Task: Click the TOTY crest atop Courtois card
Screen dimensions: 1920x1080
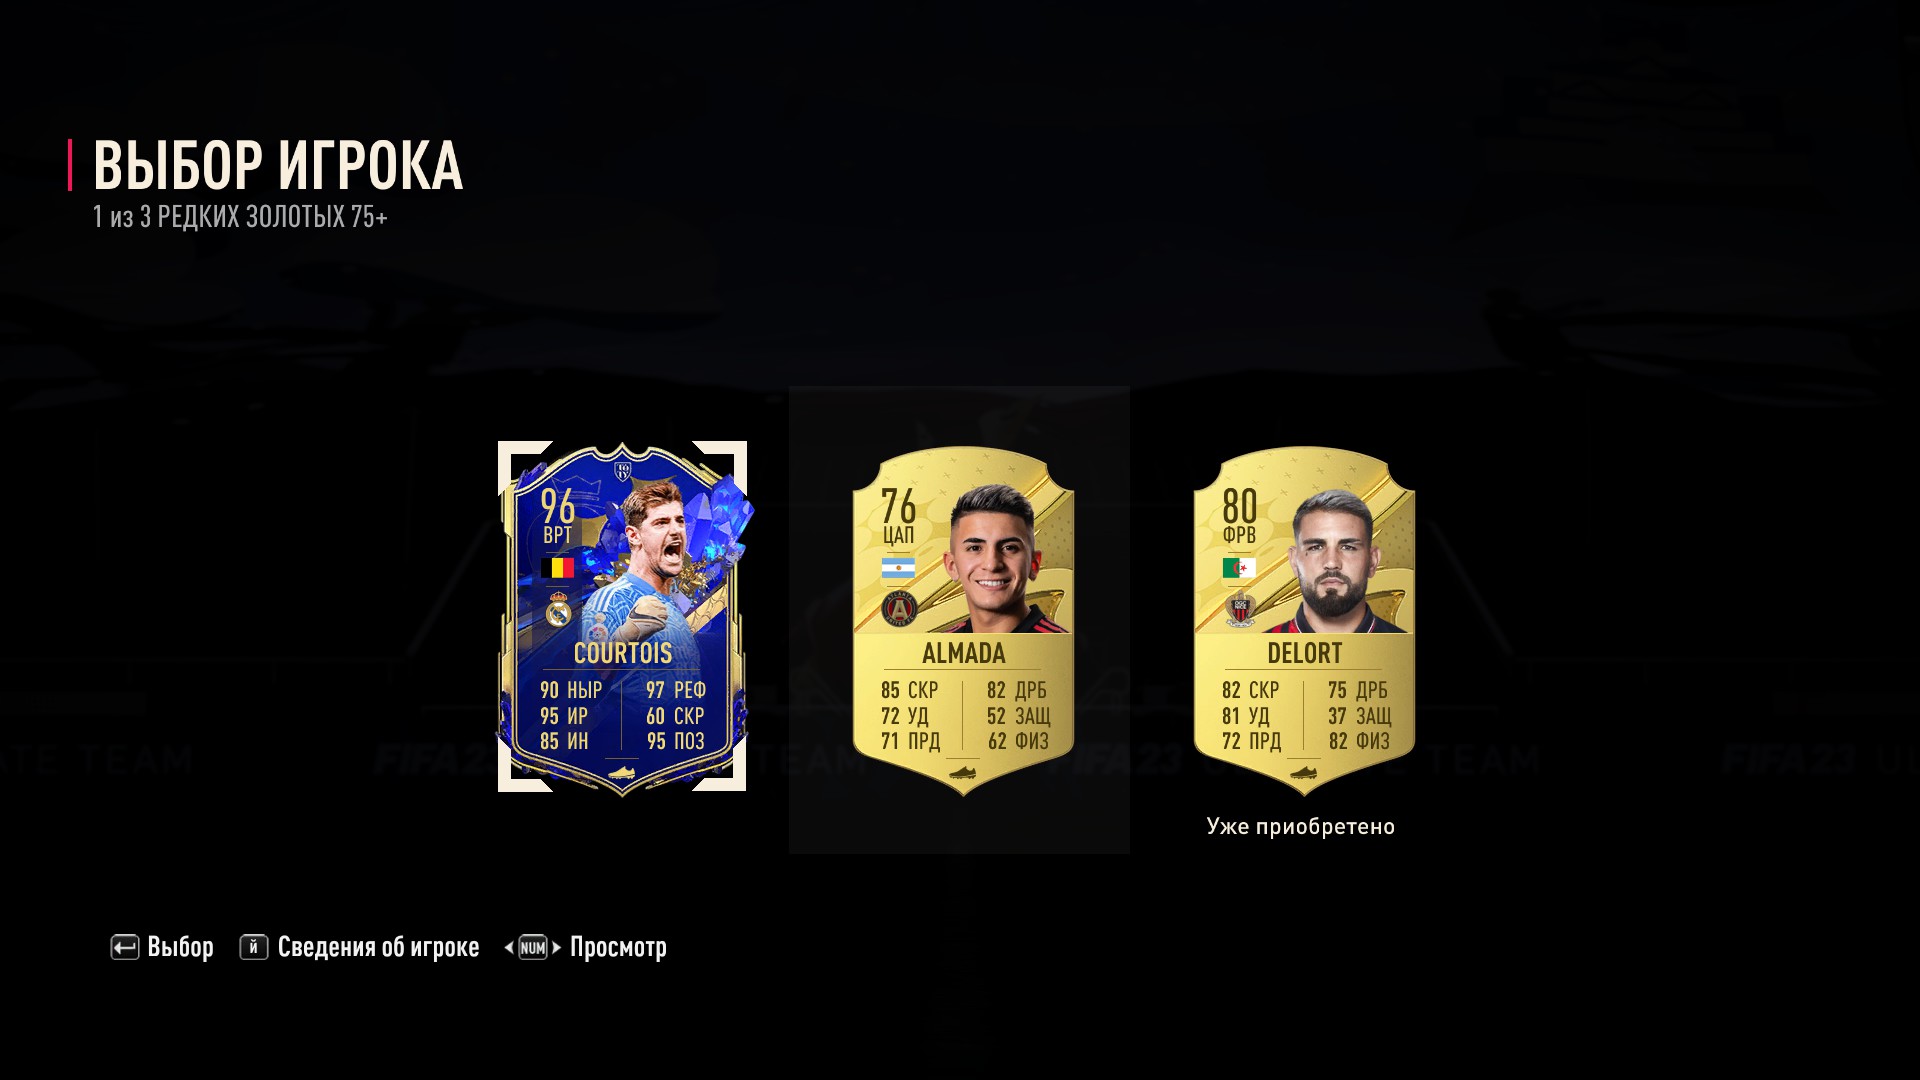Action: coord(622,469)
